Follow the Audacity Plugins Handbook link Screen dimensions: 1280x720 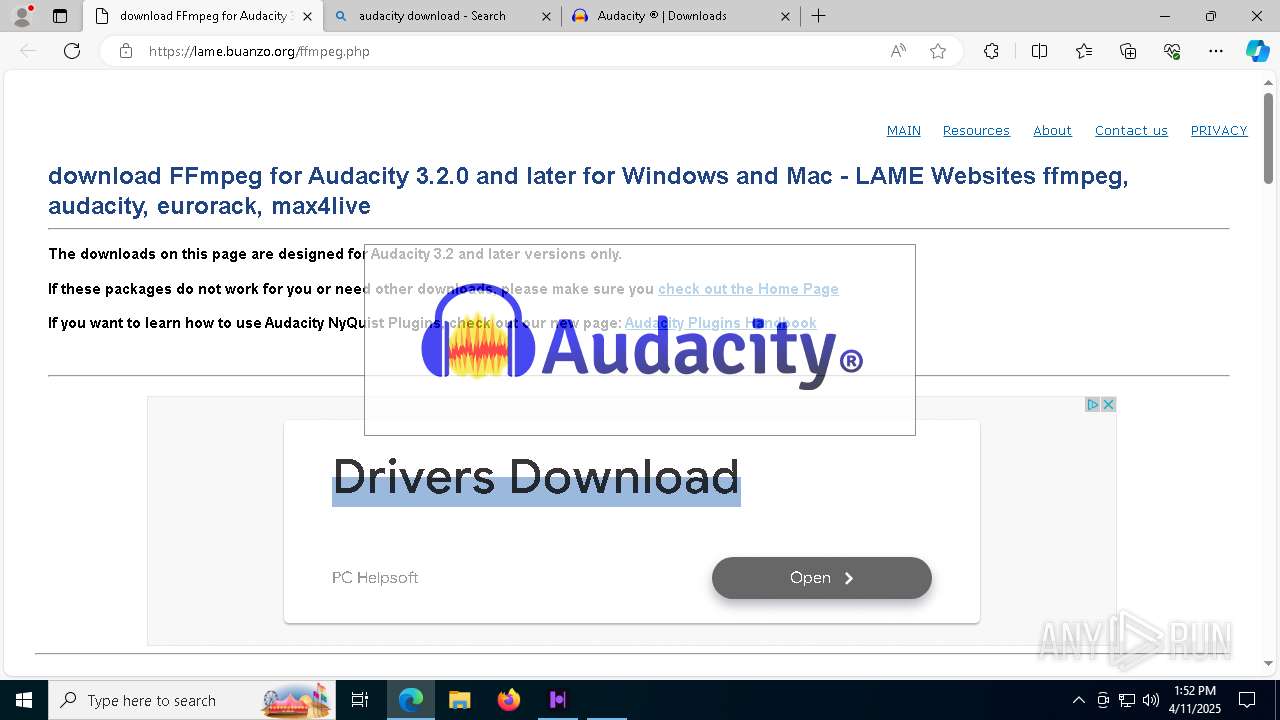click(720, 323)
